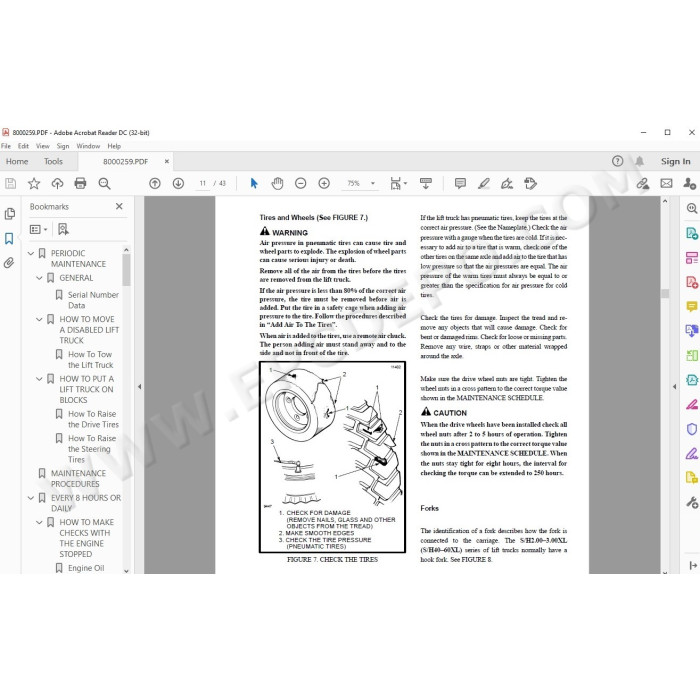The width and height of the screenshot is (700, 700).
Task: Open the Help menu
Action: point(114,146)
